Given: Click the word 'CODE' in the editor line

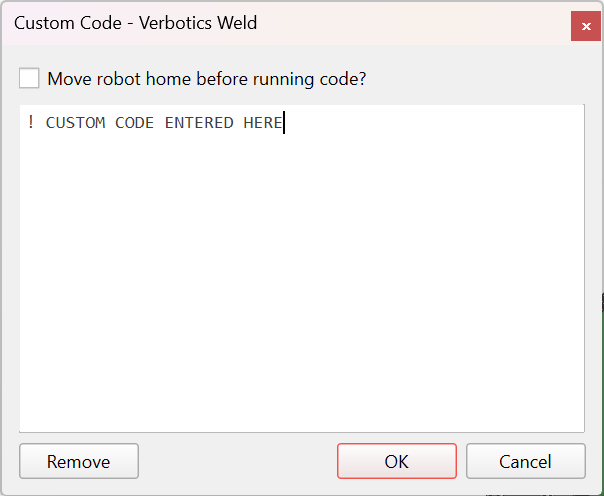Looking at the screenshot, I should coord(134,123).
